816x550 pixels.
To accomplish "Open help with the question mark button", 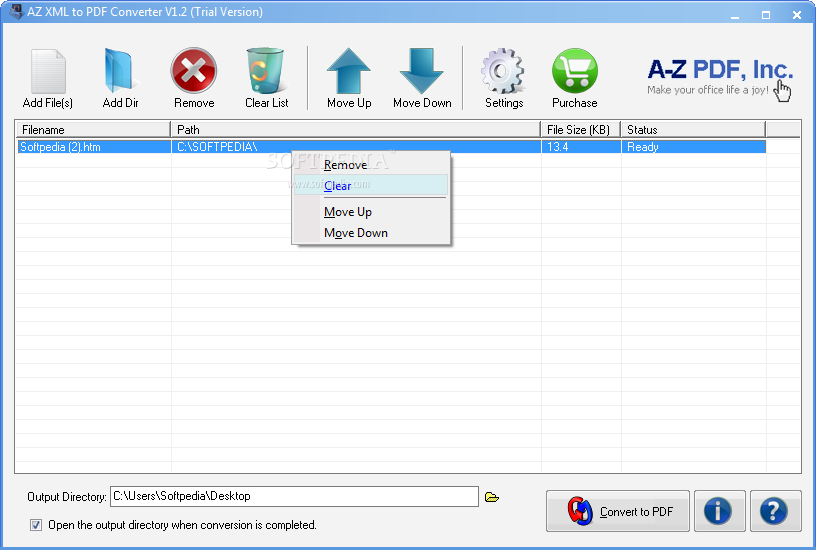I will click(x=775, y=511).
